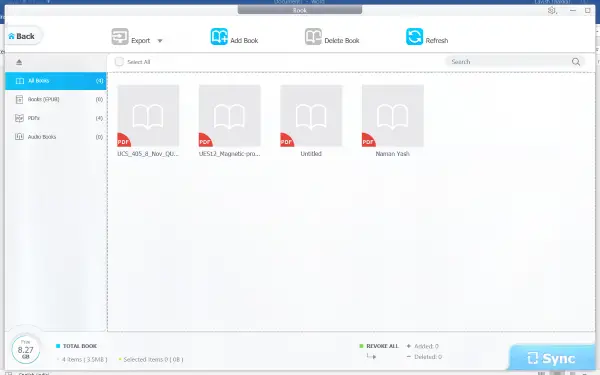Click the Delete Book label
Image resolution: width=600 pixels, height=375 pixels.
(342, 41)
